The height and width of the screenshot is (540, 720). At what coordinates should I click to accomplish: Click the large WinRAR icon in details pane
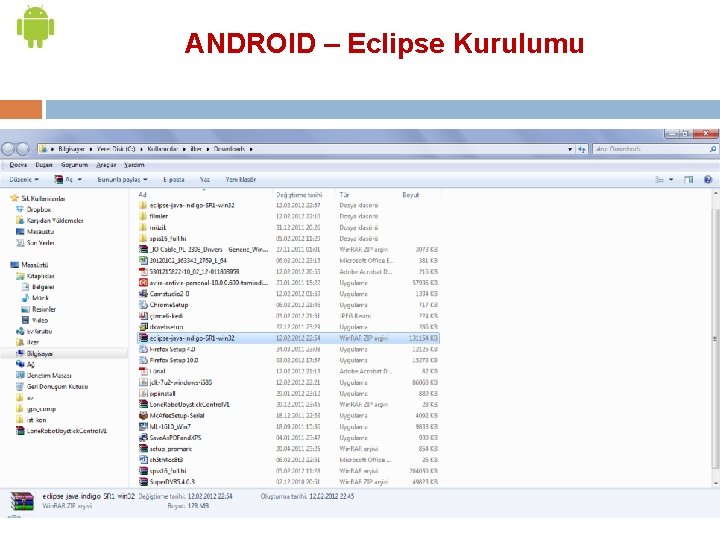(22, 501)
